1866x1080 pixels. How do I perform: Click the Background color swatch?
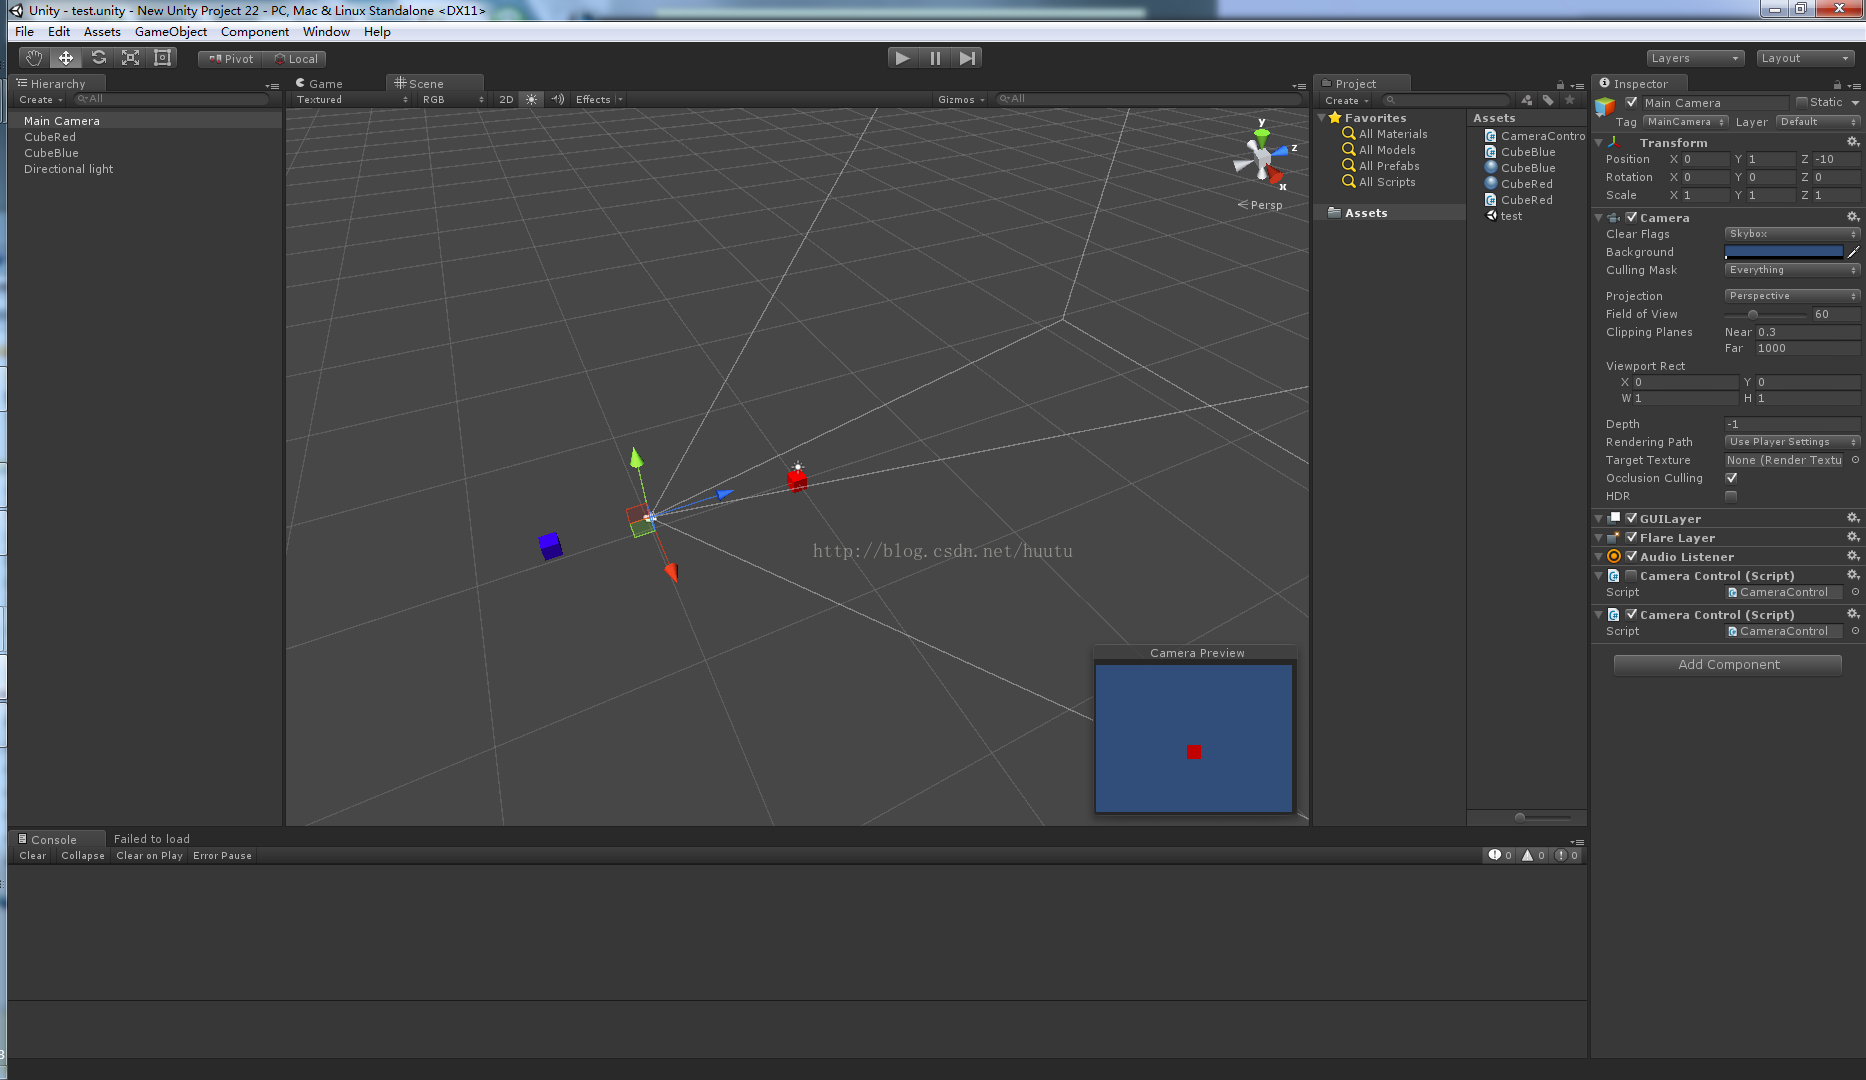(x=1783, y=252)
